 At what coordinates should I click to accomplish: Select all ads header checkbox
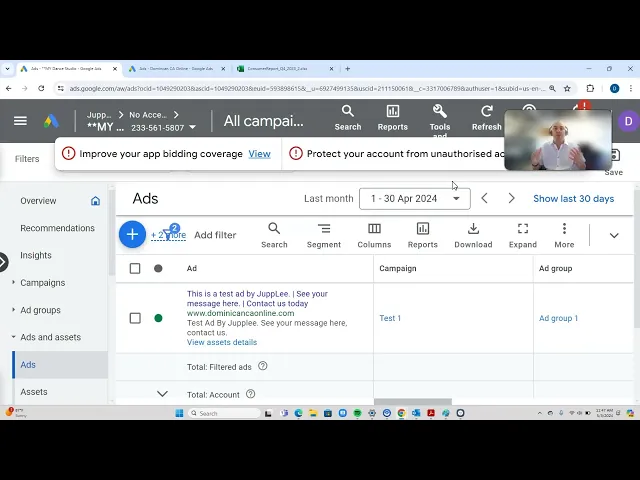135,269
